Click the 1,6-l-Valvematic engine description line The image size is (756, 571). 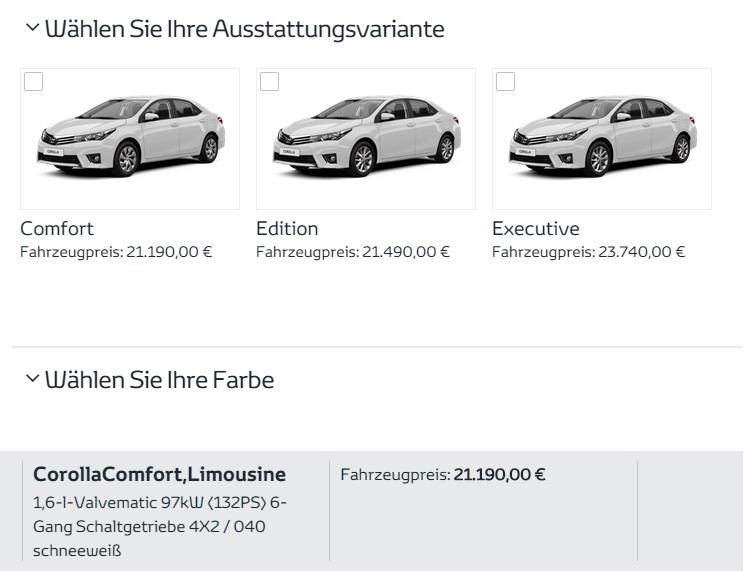[x=160, y=501]
